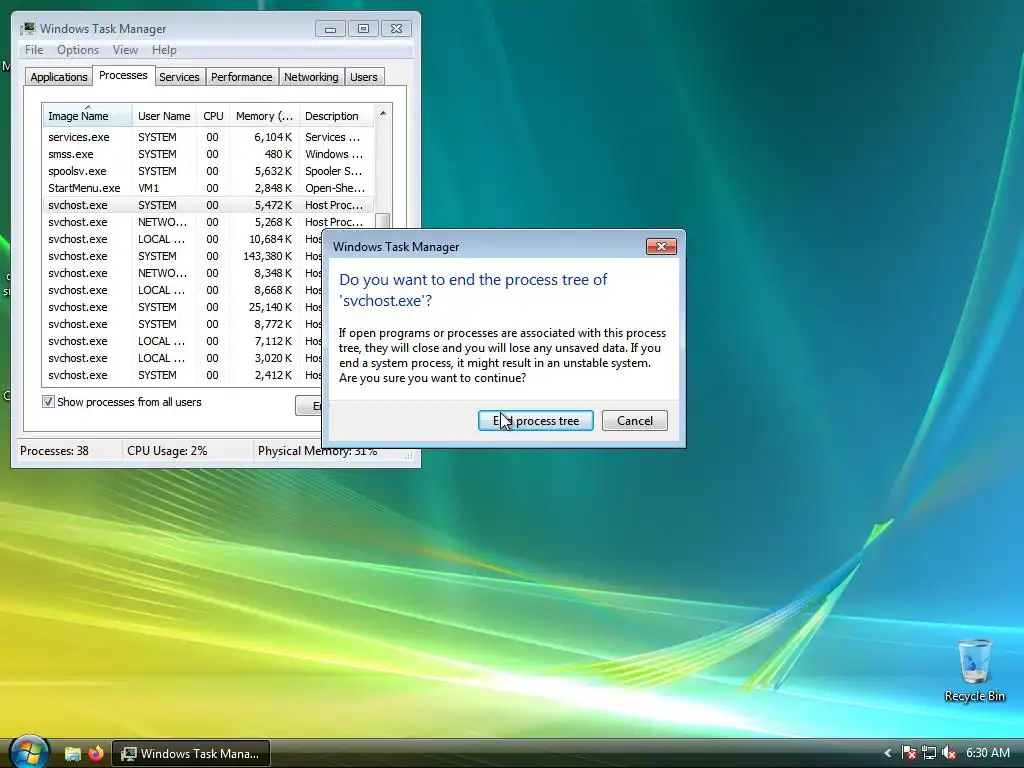Click the network tray icon
The image size is (1024, 768).
point(929,754)
